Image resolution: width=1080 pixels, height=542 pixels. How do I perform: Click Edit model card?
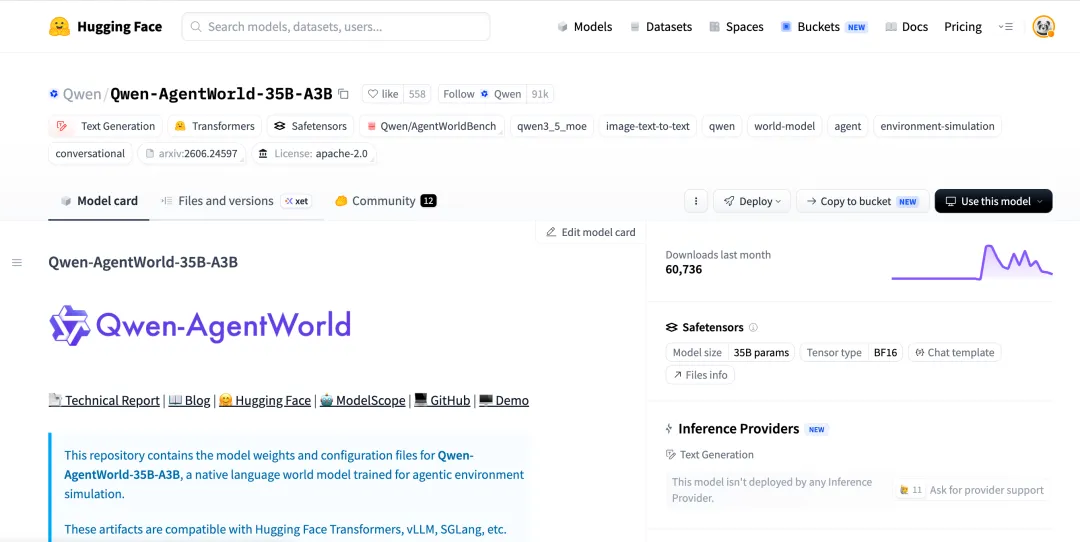tap(590, 232)
